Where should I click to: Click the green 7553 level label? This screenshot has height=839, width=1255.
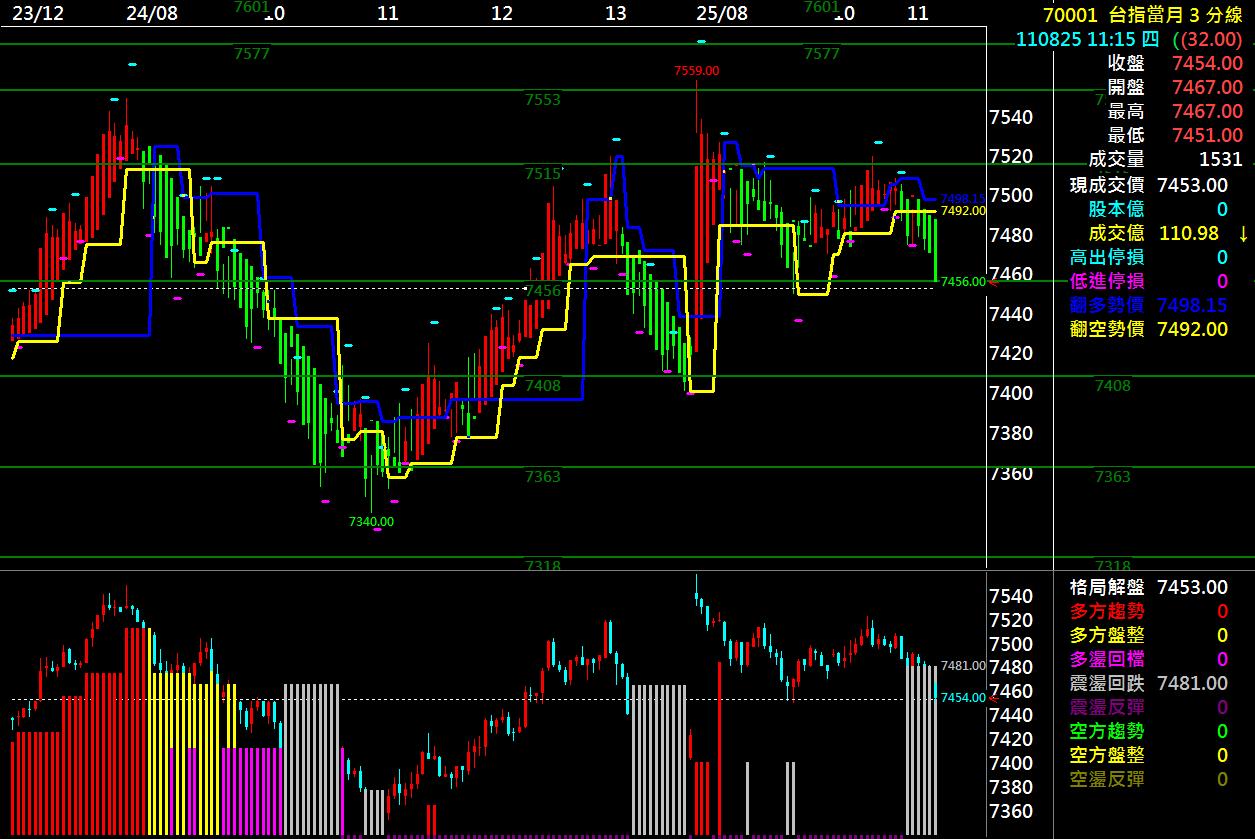543,100
